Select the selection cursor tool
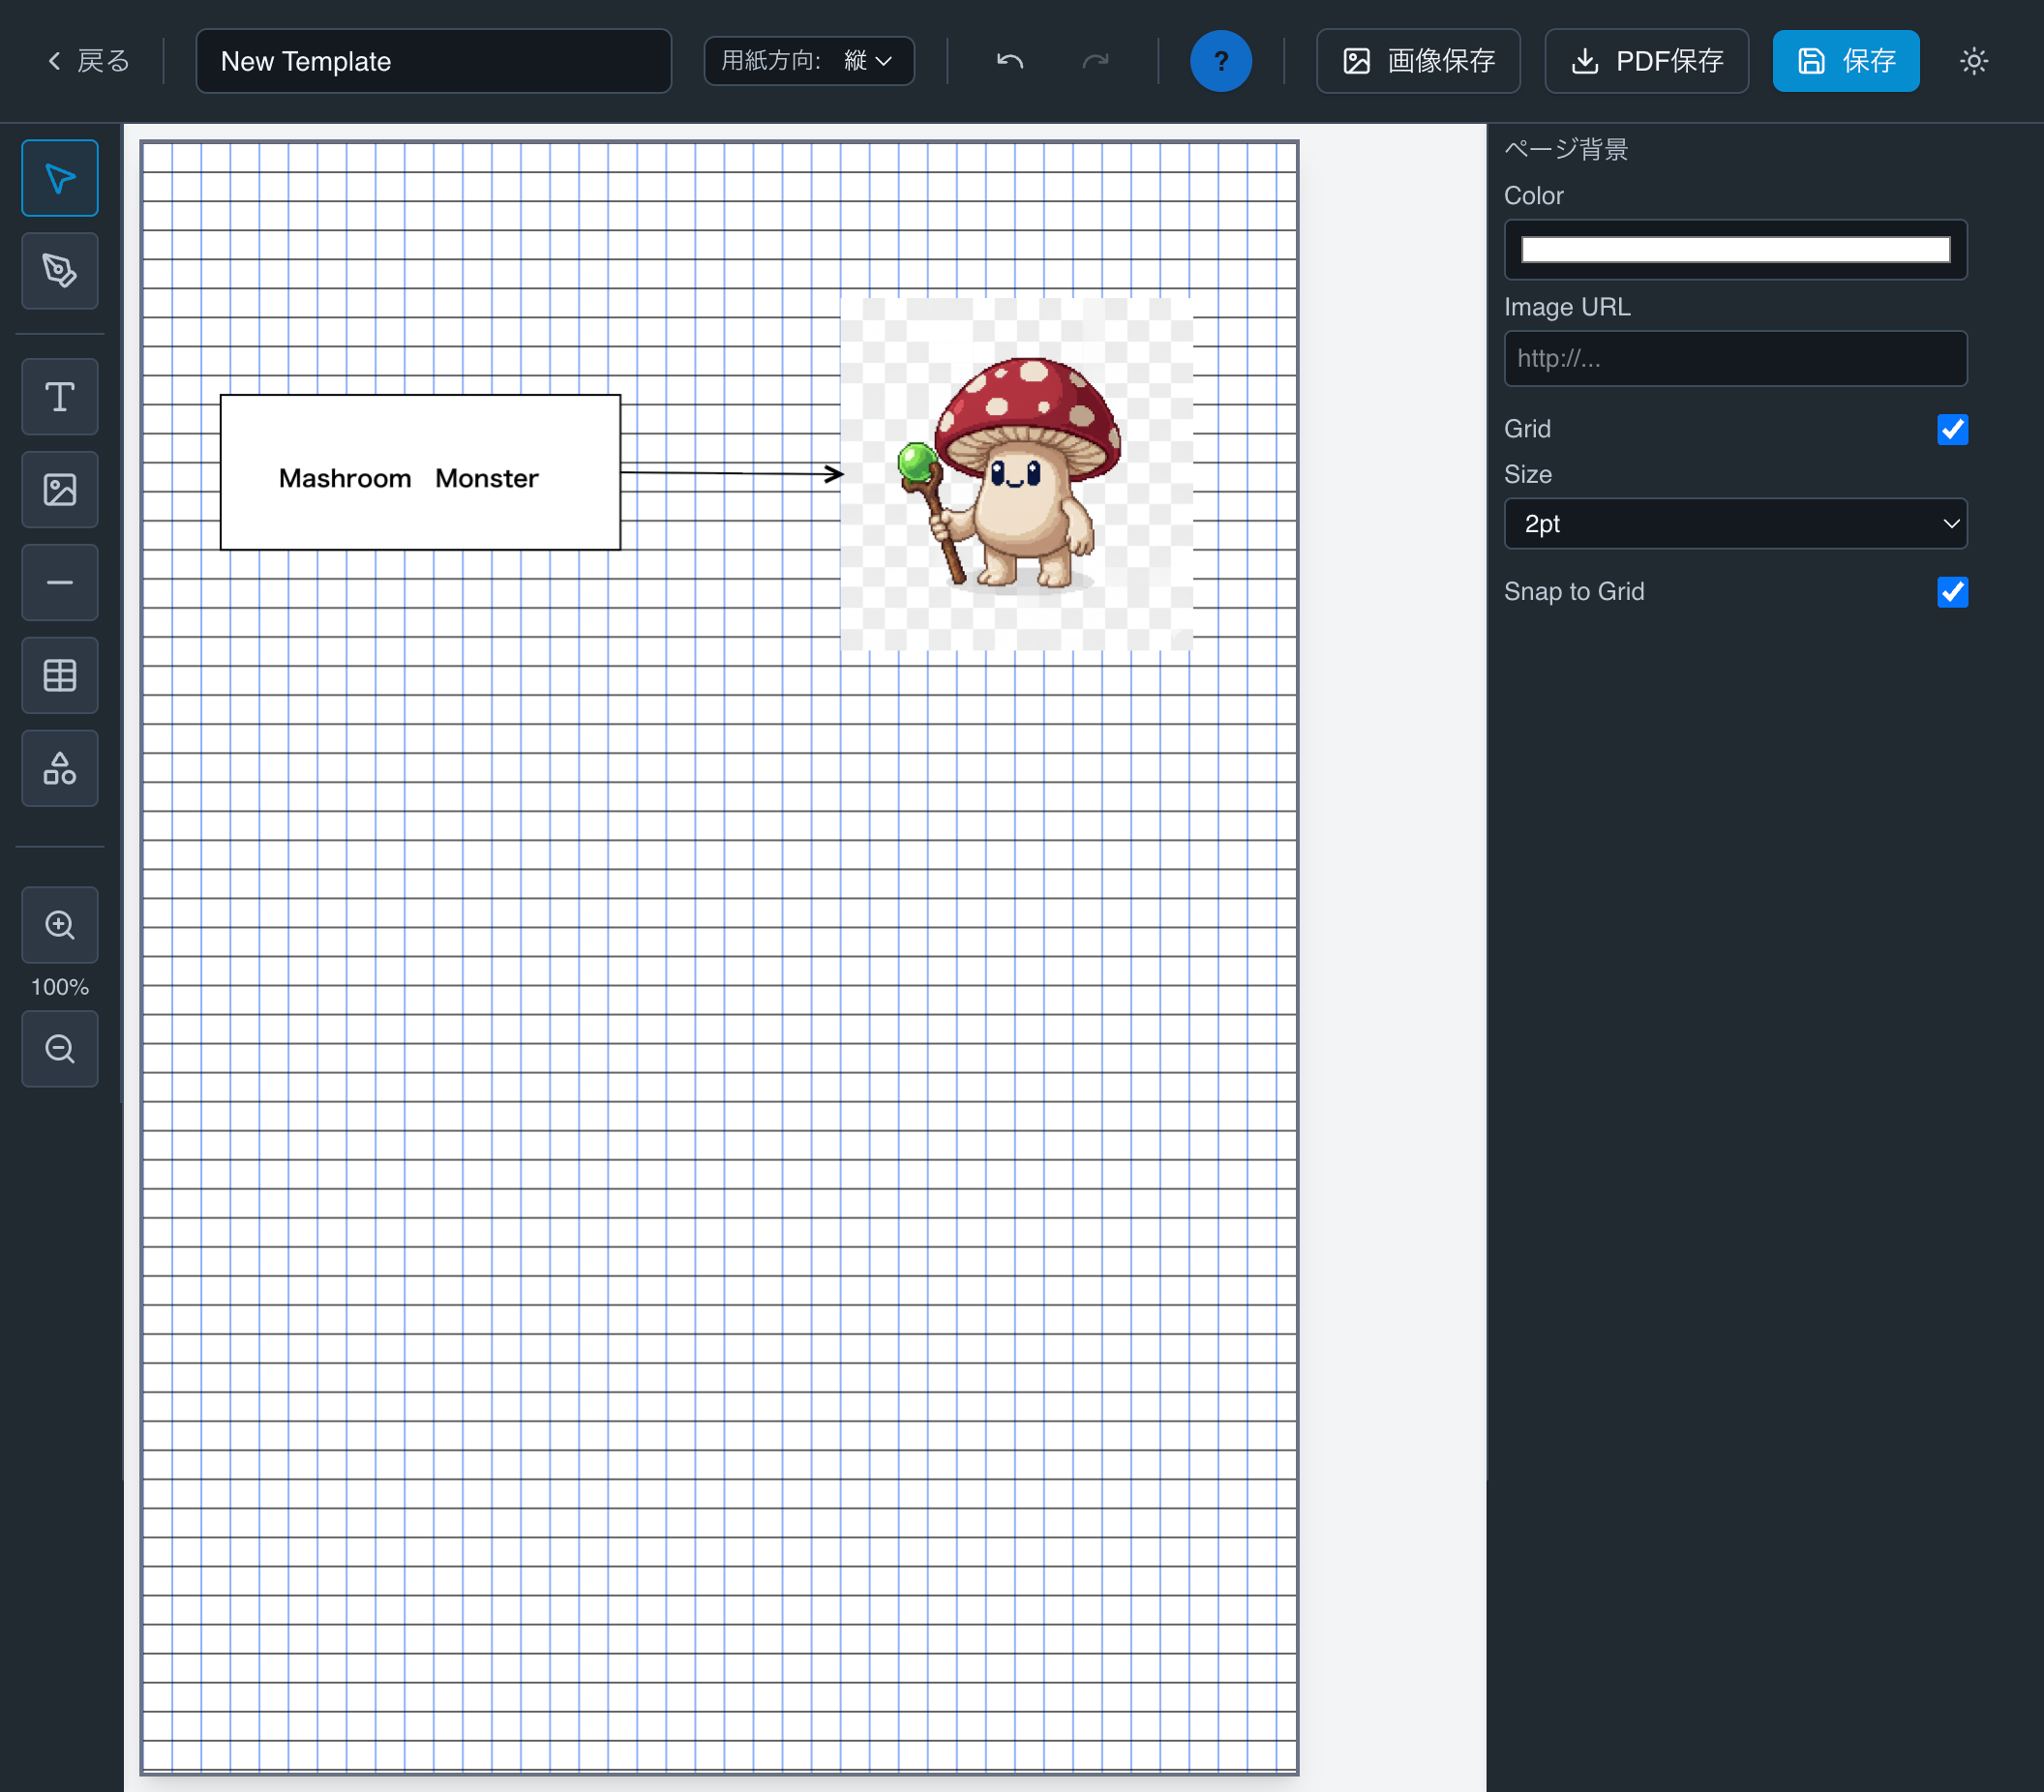The height and width of the screenshot is (1792, 2044). click(59, 177)
